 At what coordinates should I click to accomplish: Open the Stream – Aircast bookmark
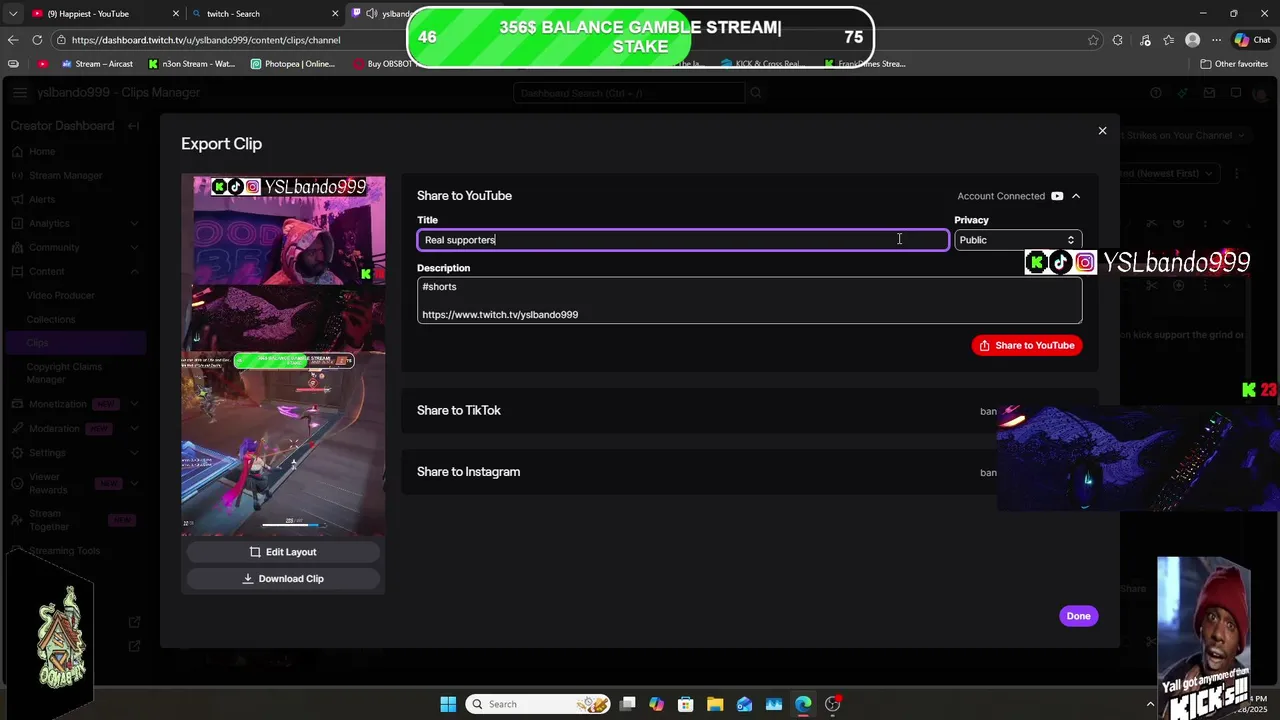coord(97,64)
